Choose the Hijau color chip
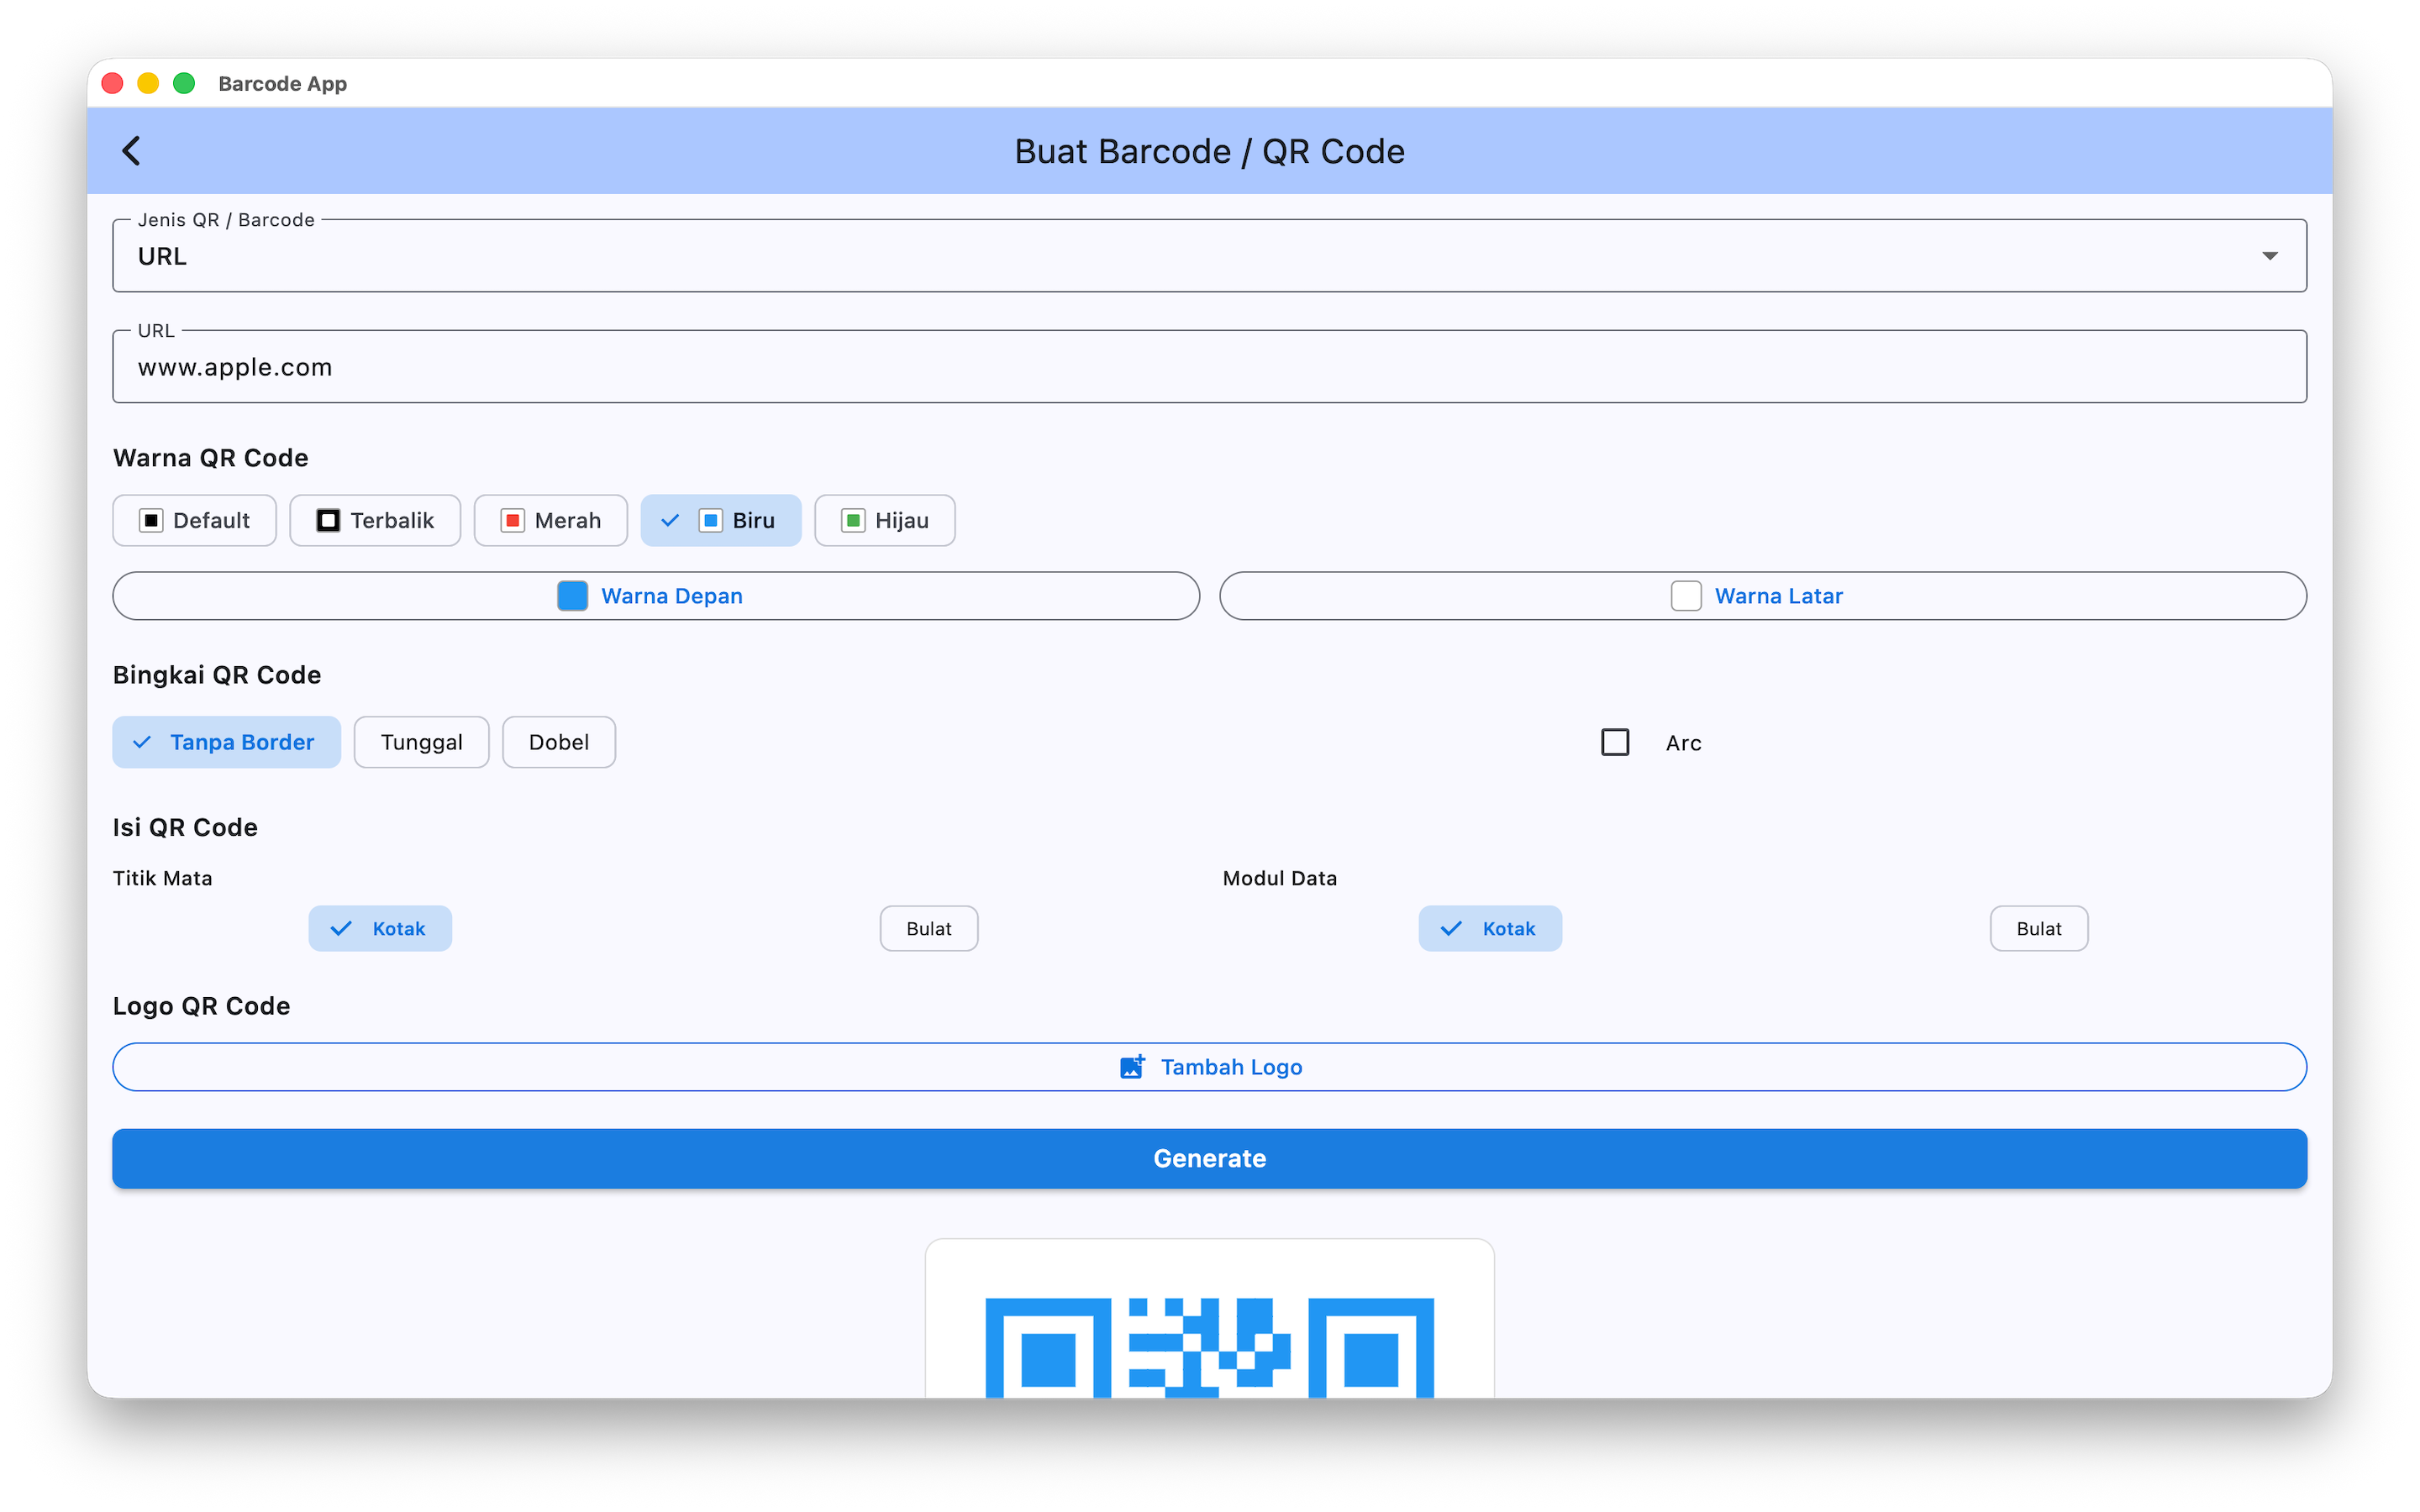2420x1512 pixels. (x=885, y=520)
